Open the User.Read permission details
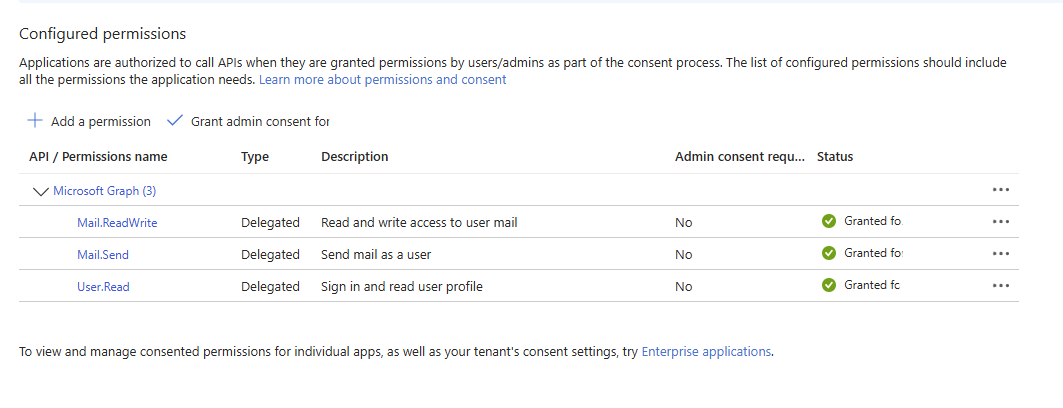 click(103, 286)
